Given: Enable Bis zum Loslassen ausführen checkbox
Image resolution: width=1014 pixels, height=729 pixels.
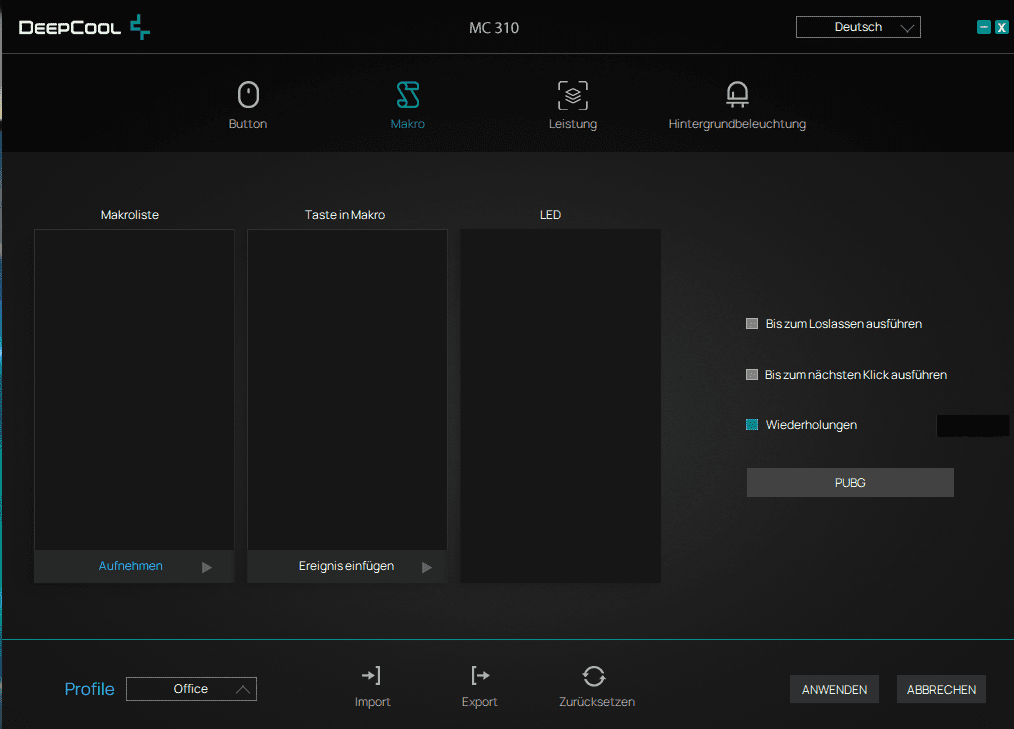Looking at the screenshot, I should click(751, 323).
